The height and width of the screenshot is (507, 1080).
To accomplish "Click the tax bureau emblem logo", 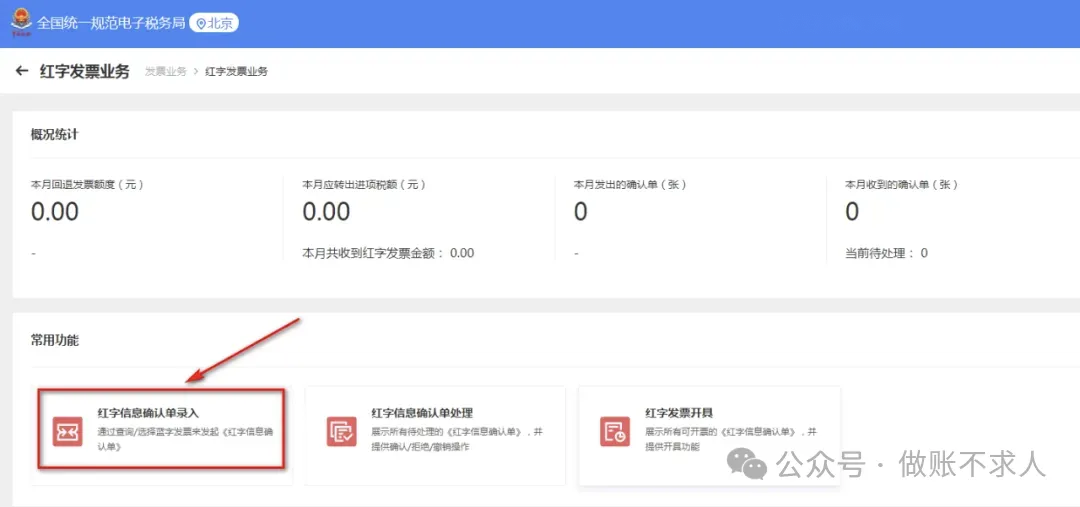I will (21, 22).
